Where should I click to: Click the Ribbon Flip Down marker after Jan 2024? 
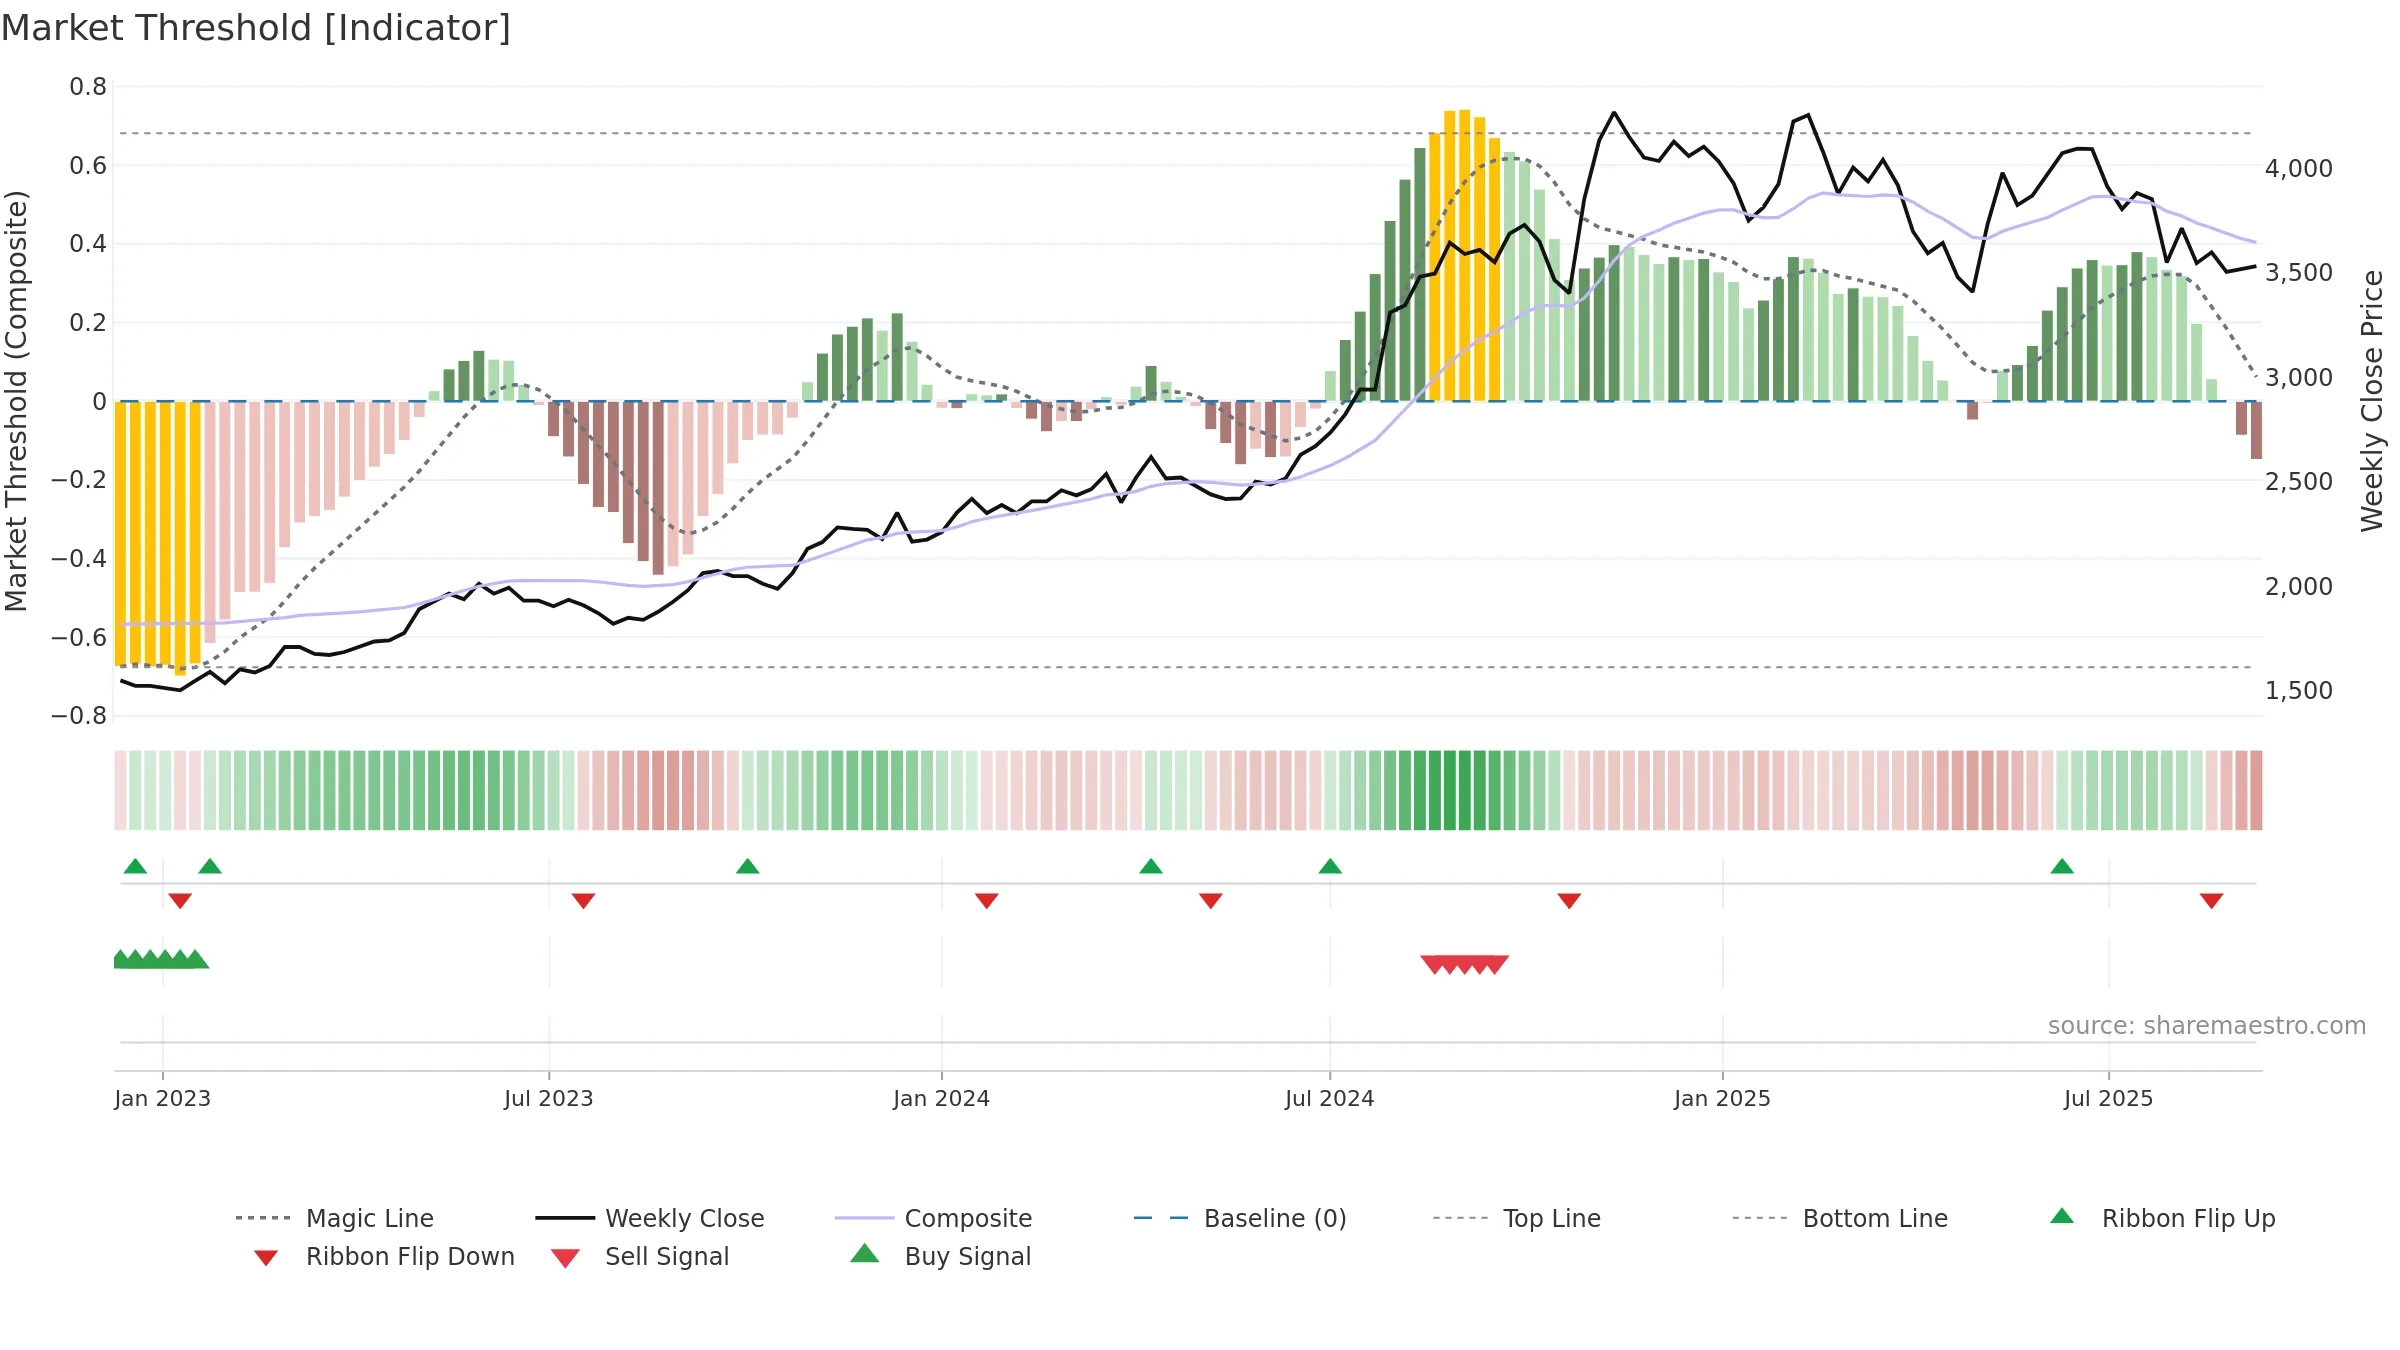(x=987, y=901)
